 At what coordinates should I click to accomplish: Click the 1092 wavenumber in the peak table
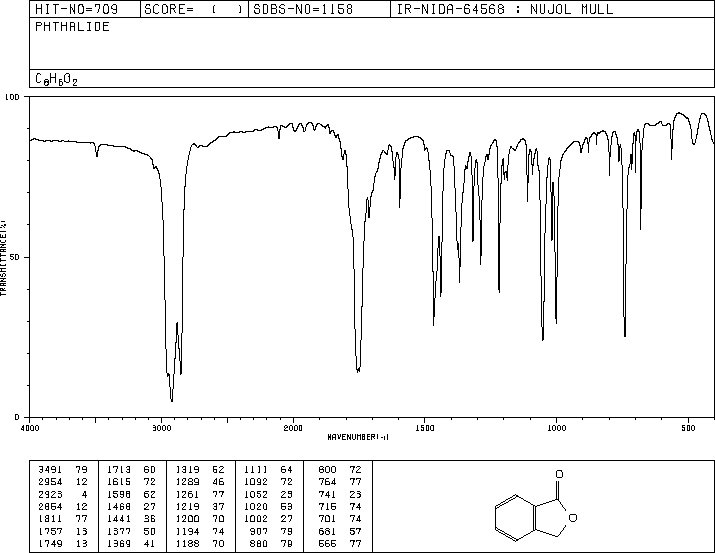[256, 482]
